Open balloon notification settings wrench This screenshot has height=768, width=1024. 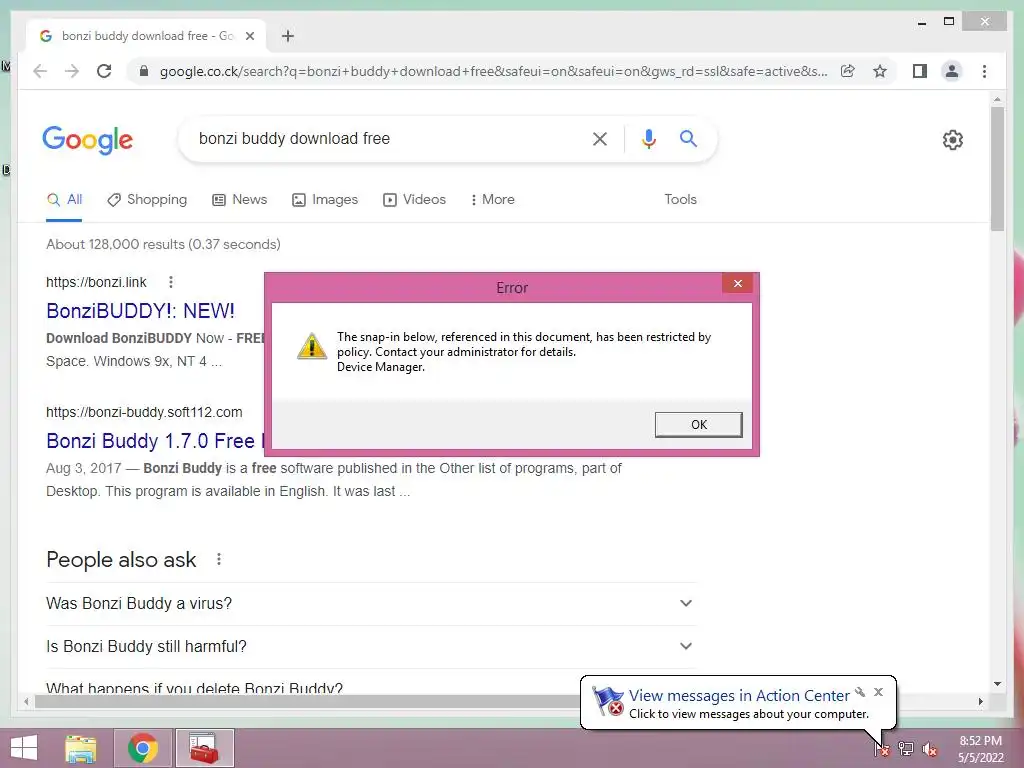point(860,692)
